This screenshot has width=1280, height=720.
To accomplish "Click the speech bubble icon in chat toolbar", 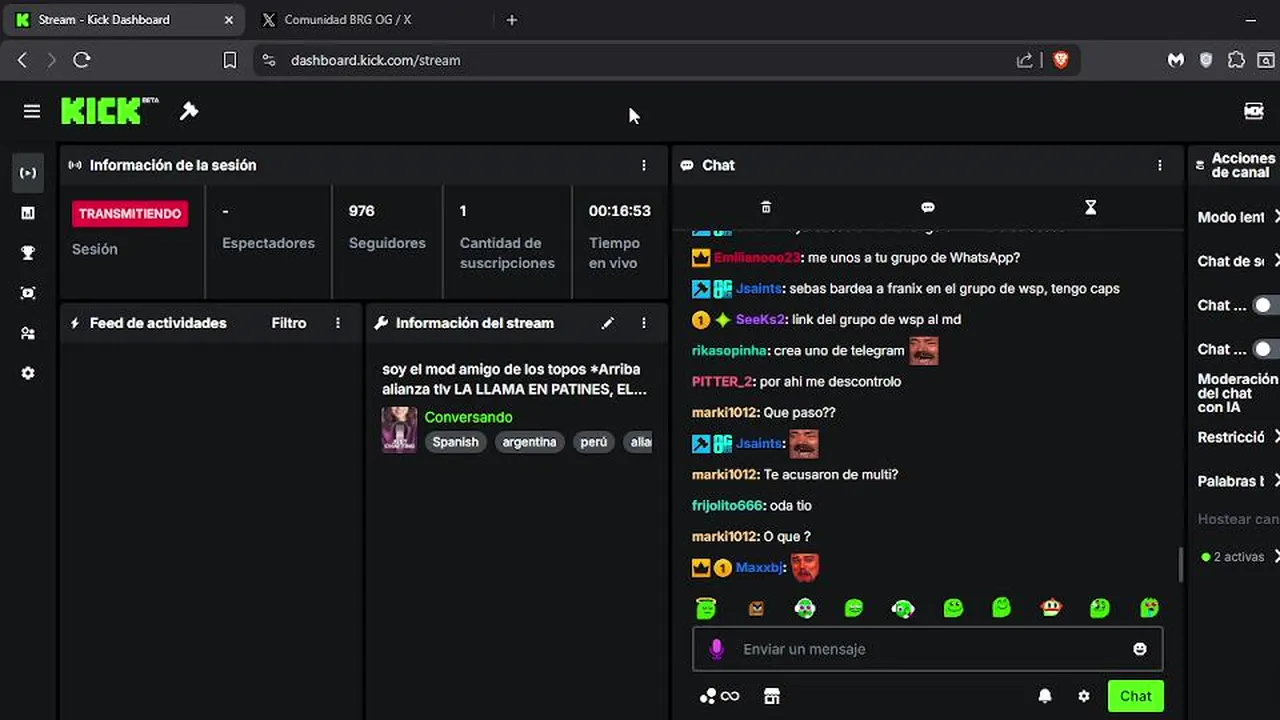I will [928, 207].
